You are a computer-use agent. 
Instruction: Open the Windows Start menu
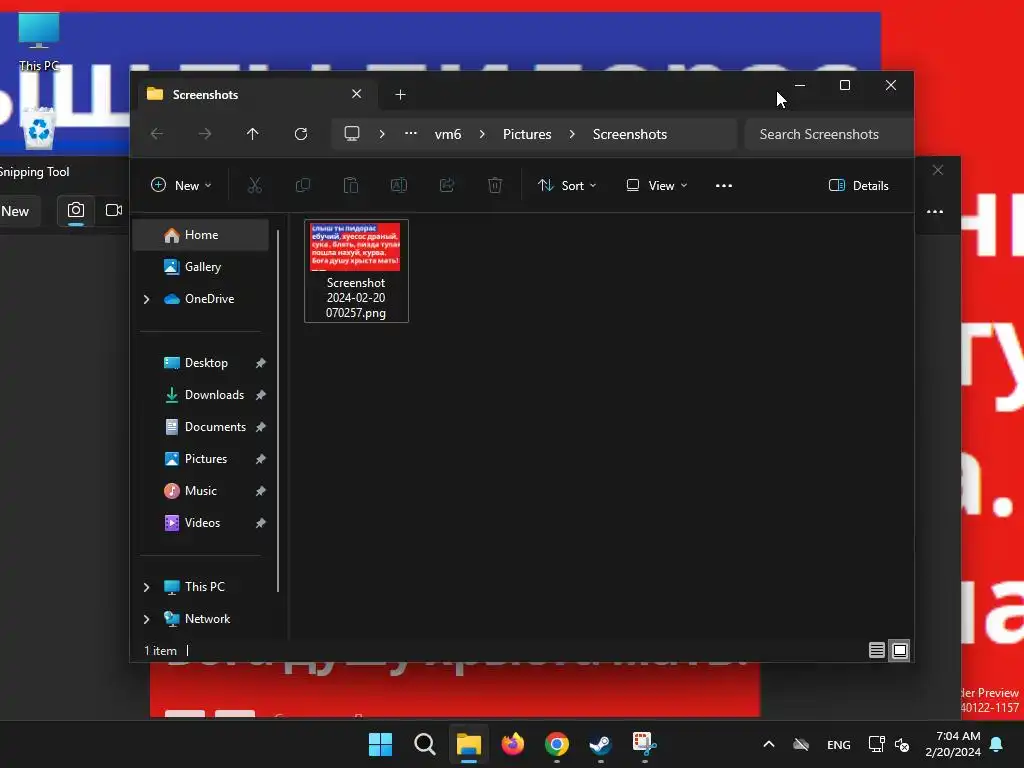tap(380, 744)
